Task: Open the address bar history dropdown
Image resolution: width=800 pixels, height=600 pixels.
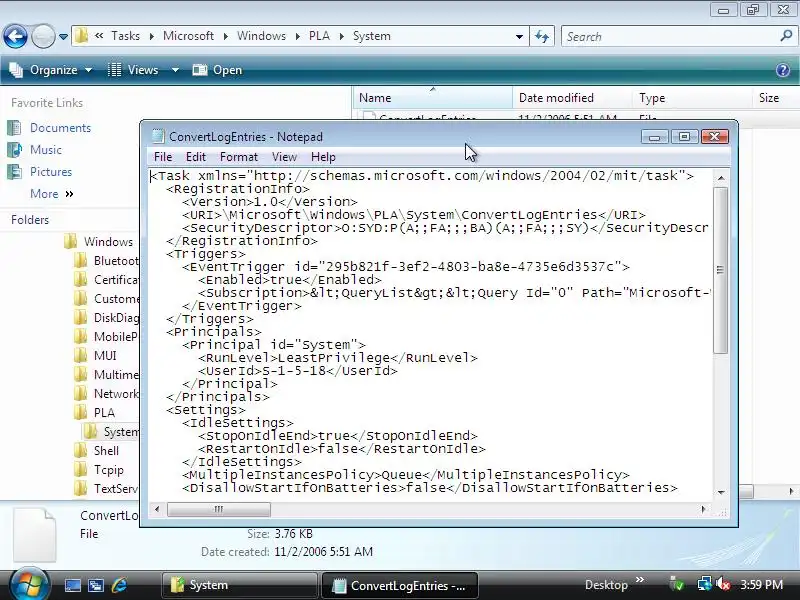Action: 519,37
